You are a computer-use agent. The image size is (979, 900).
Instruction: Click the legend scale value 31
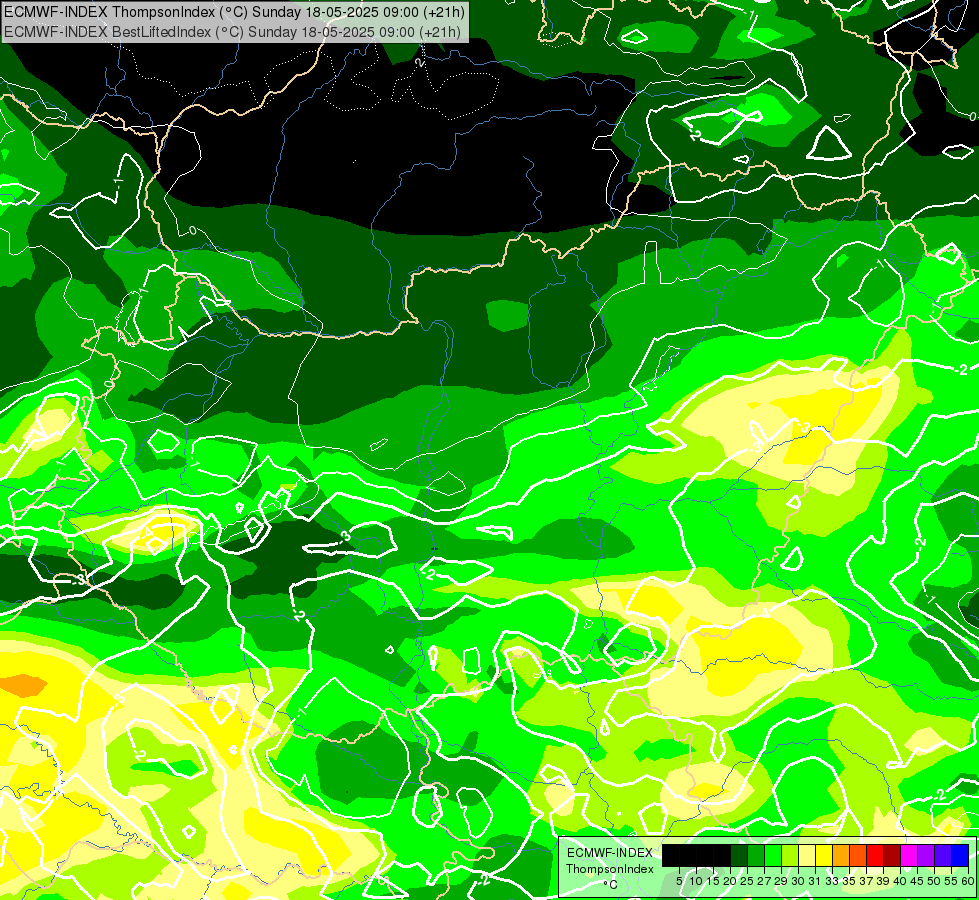click(815, 881)
